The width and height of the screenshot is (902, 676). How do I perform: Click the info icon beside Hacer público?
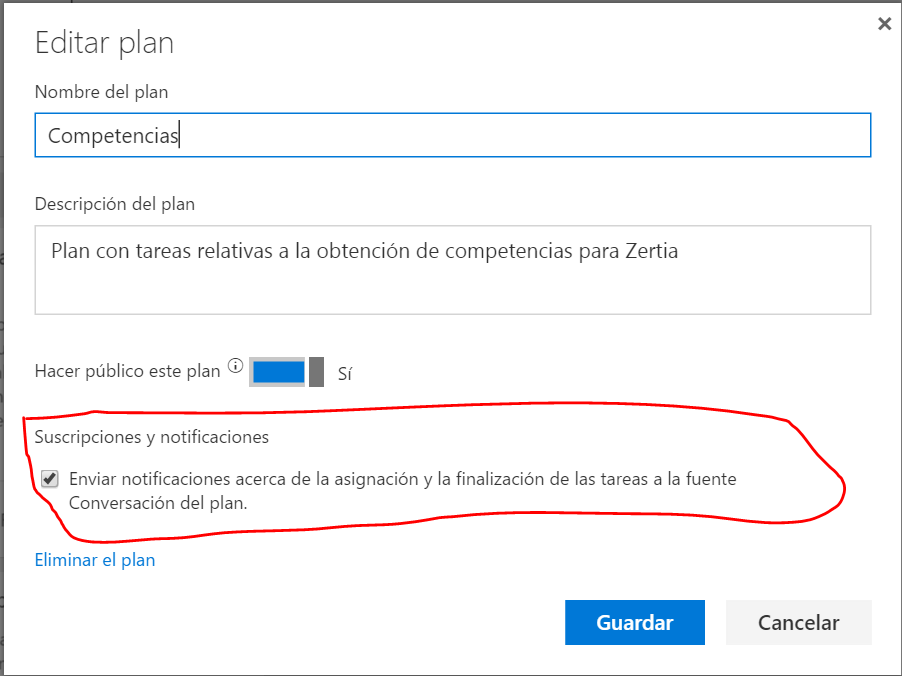pos(235,366)
